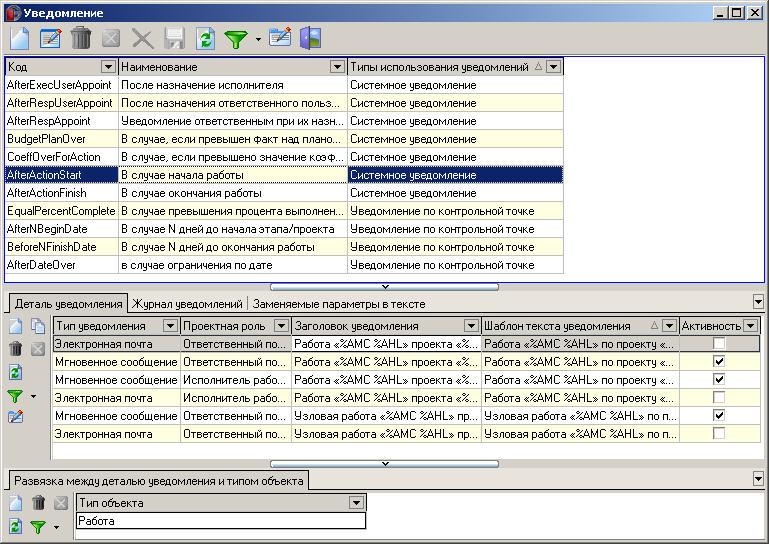The width and height of the screenshot is (769, 544).
Task: Save changes with the floppy disk icon
Action: tap(174, 38)
